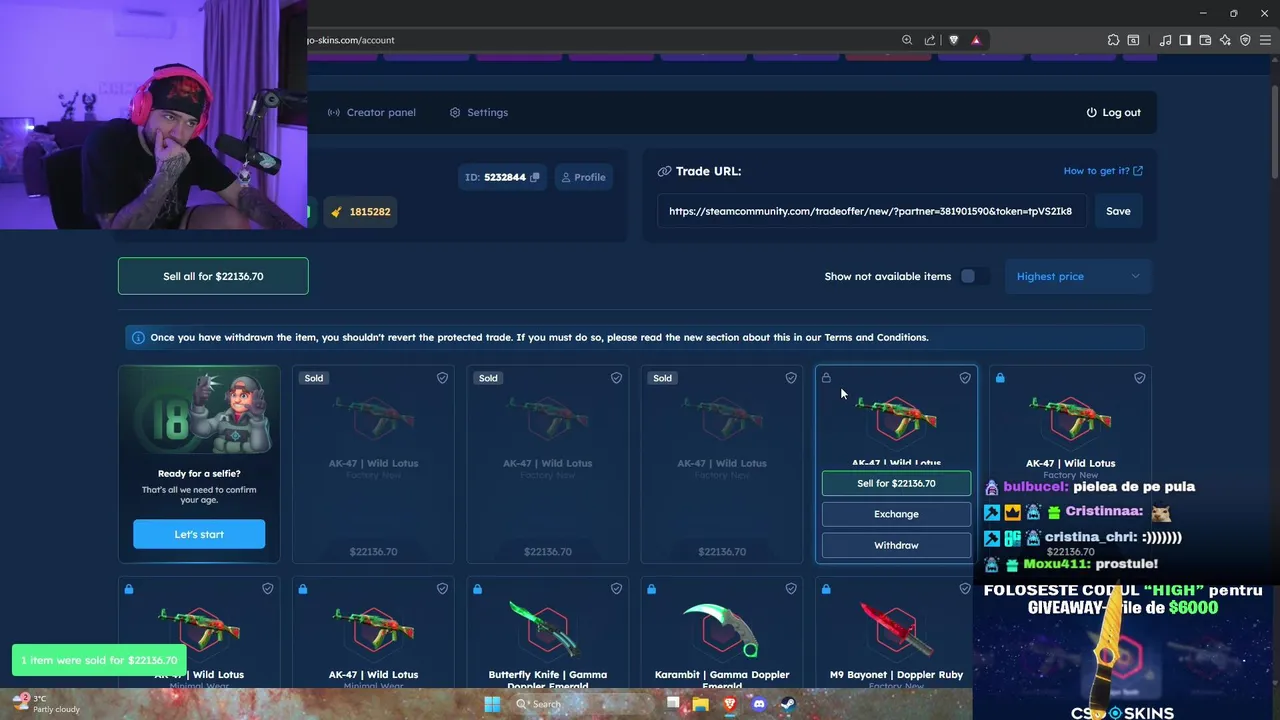Click the Exchange button
The height and width of the screenshot is (720, 1280).
[x=896, y=514]
